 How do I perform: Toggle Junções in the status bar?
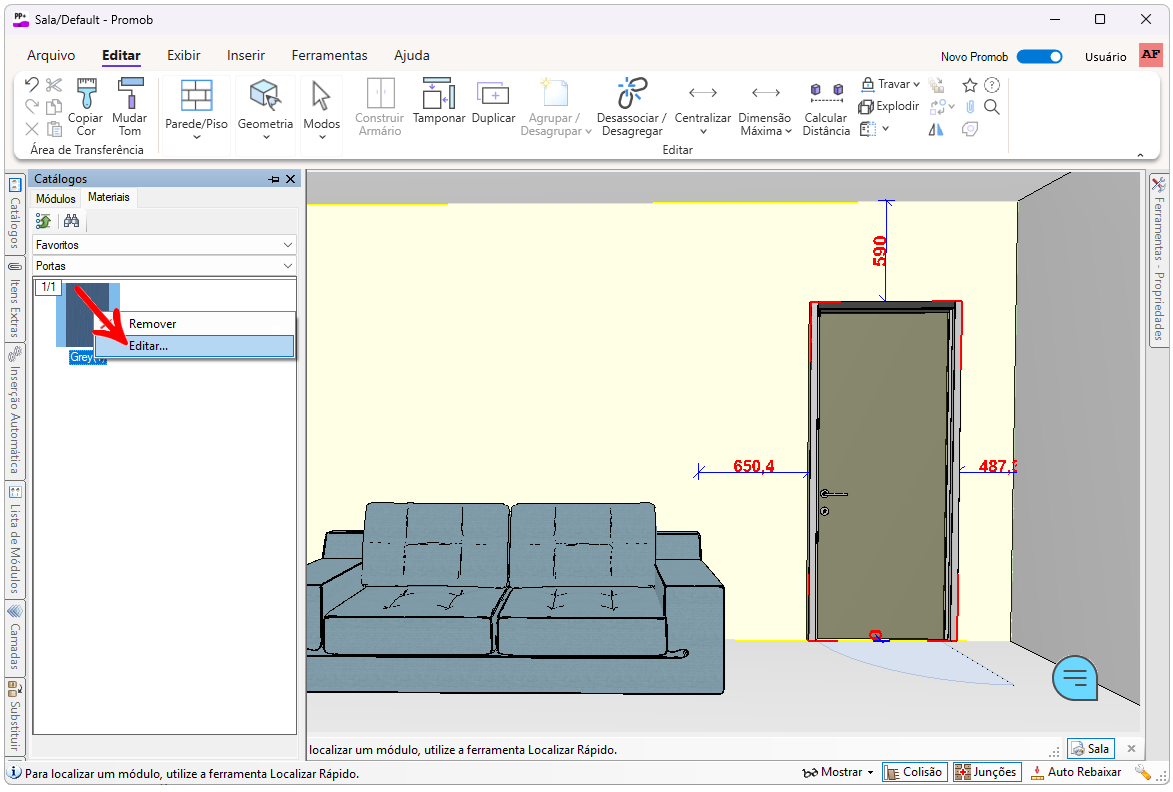986,772
